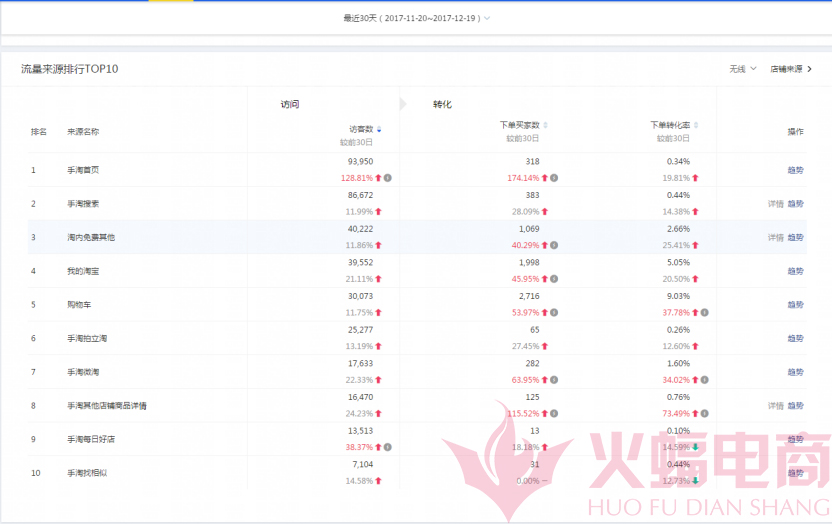Sort by 访客数 column arrow
The width and height of the screenshot is (832, 524).
pyautogui.click(x=379, y=129)
